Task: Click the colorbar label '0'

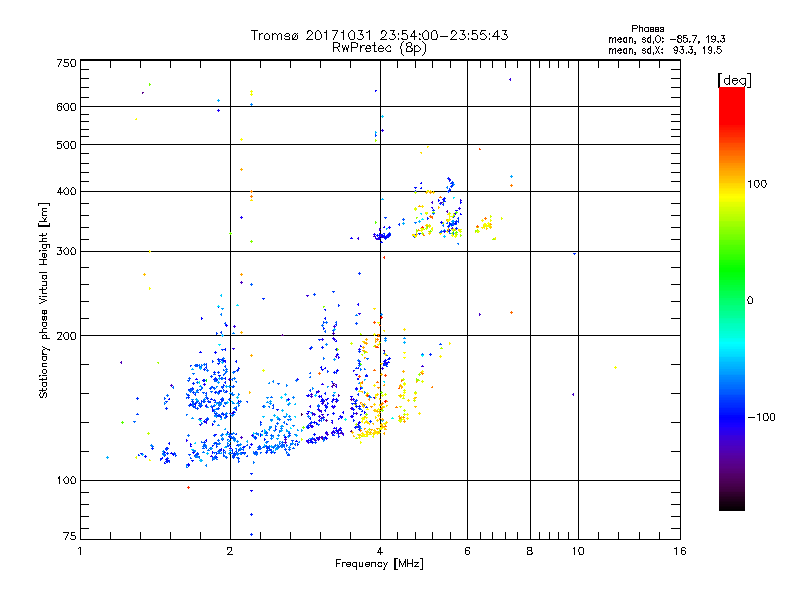Action: (750, 301)
